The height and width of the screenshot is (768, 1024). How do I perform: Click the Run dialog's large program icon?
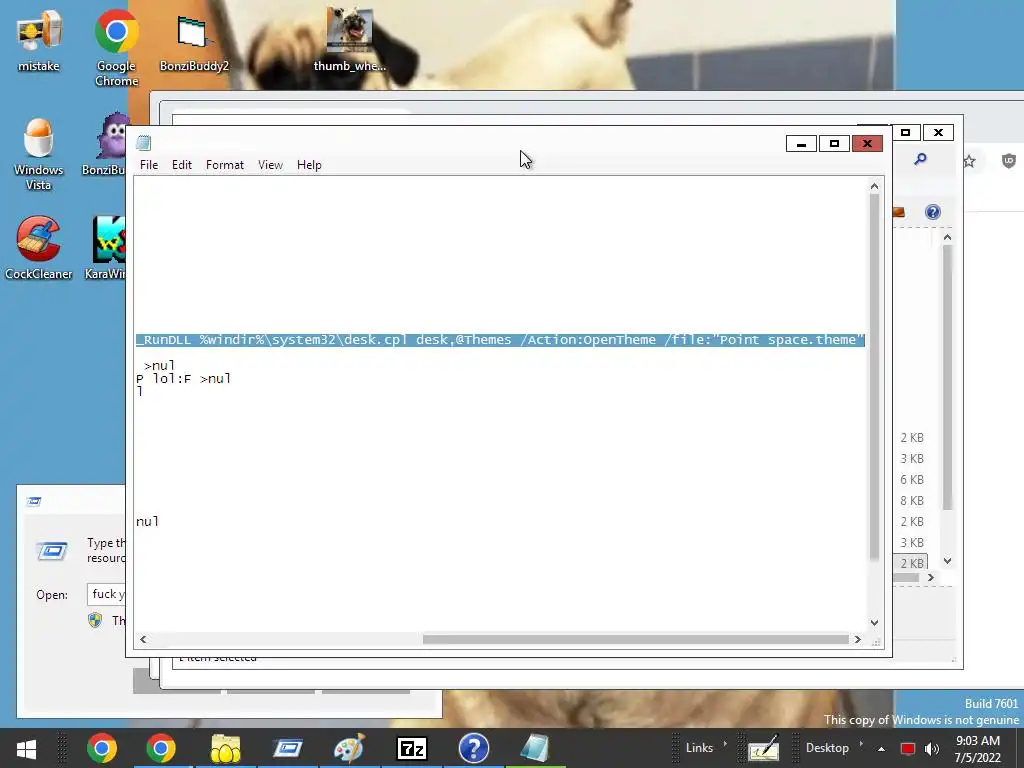(52, 551)
